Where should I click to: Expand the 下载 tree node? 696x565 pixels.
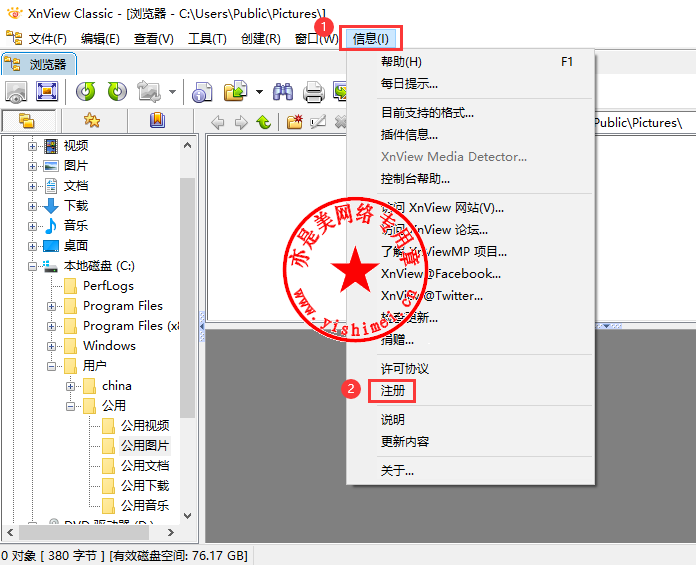tap(32, 206)
